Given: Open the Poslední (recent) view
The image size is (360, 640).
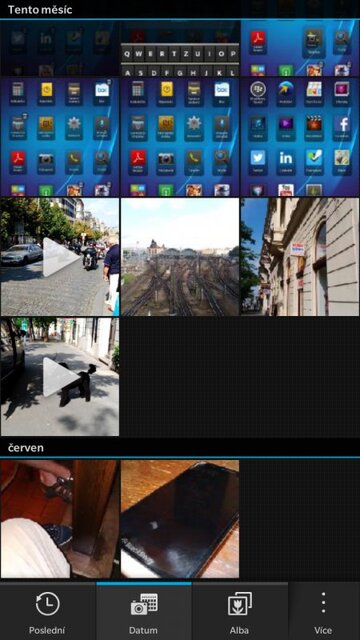Looking at the screenshot, I should [47, 611].
